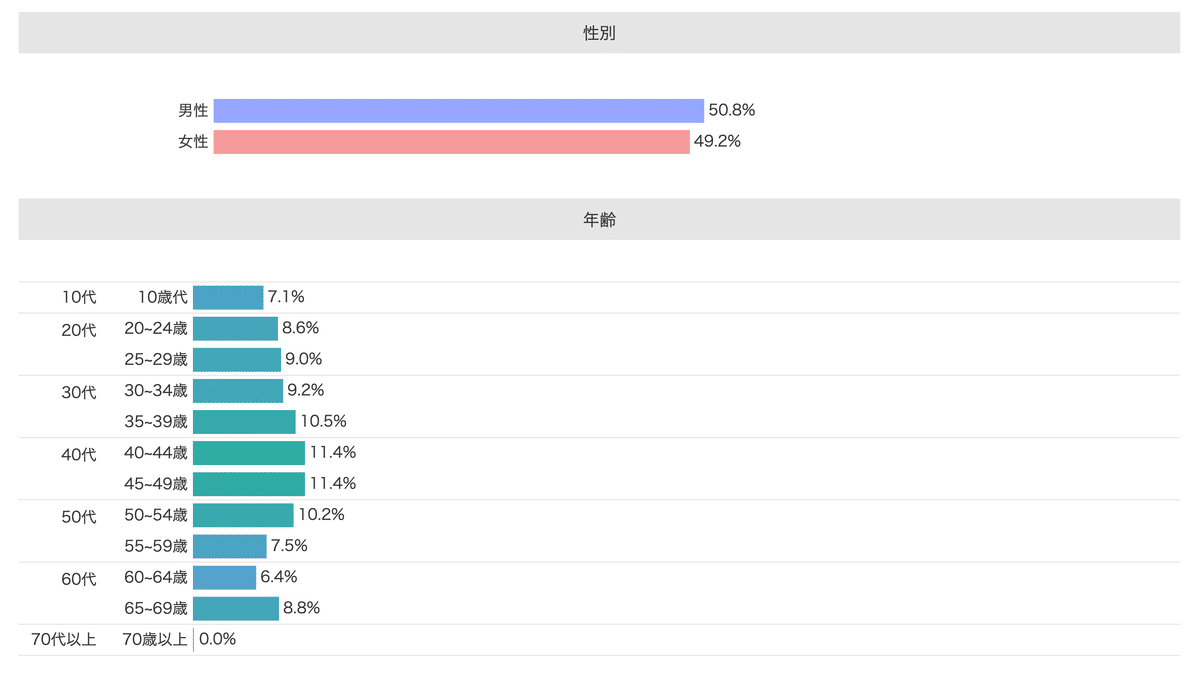Image resolution: width=1200 pixels, height=676 pixels.
Task: Click the 40代 group label
Action: 79,454
